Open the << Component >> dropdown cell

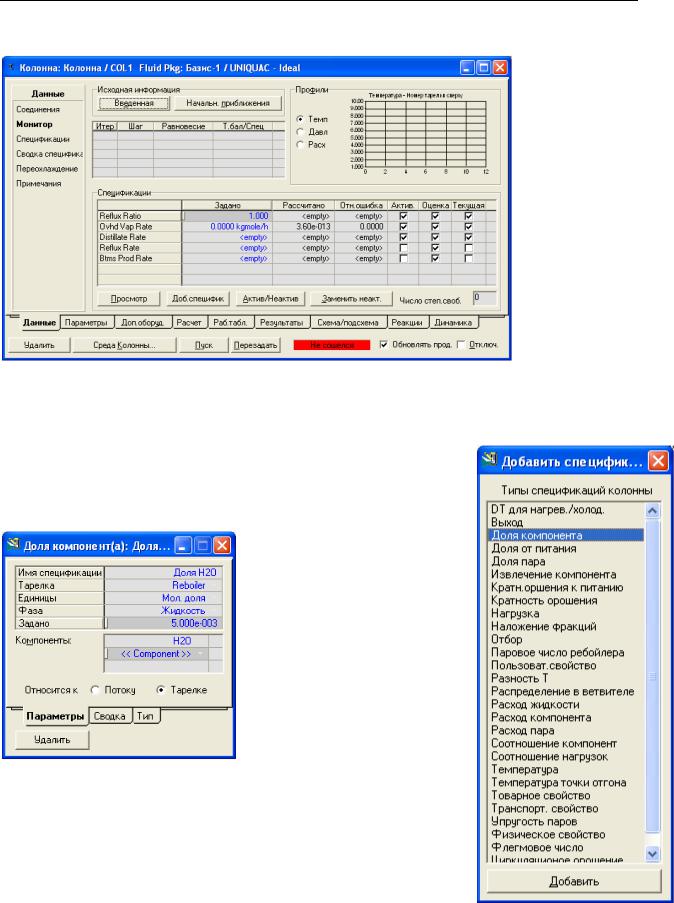tap(156, 654)
